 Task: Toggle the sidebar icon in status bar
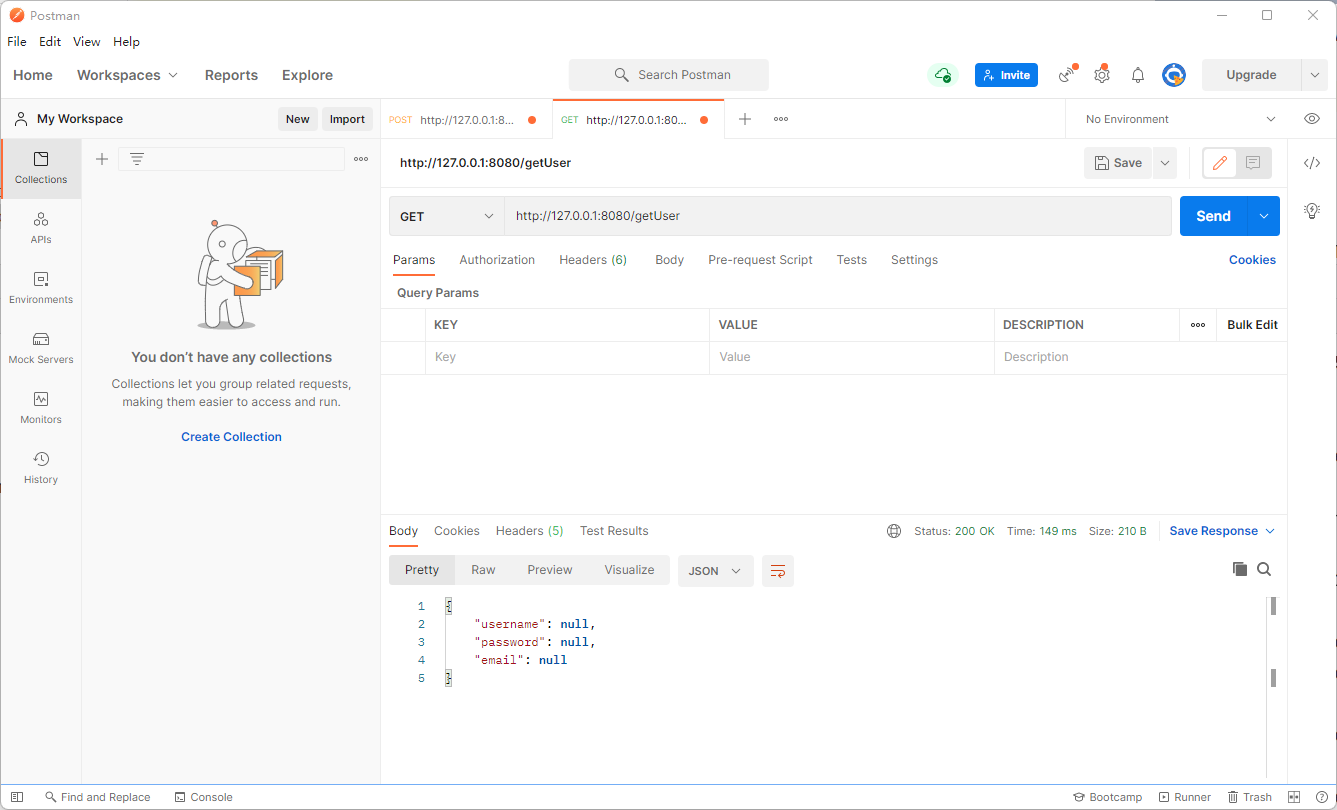coord(17,797)
